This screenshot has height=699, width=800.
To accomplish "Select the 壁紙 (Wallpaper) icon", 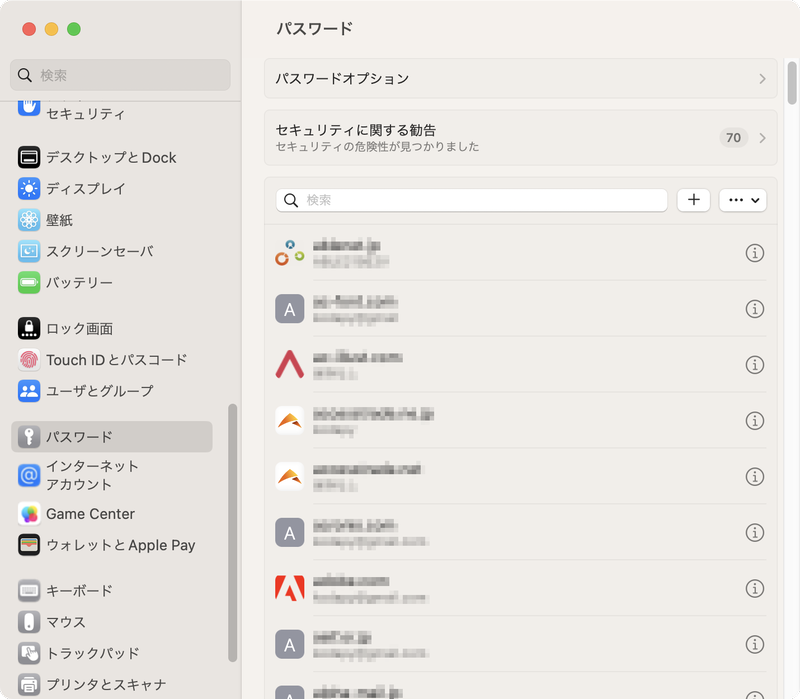I will pos(27,220).
